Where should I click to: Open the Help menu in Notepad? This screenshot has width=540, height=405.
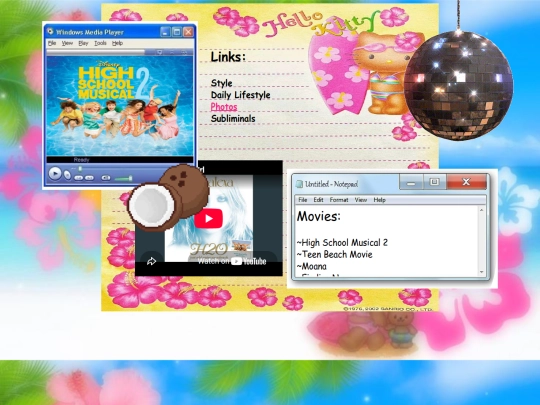click(380, 200)
